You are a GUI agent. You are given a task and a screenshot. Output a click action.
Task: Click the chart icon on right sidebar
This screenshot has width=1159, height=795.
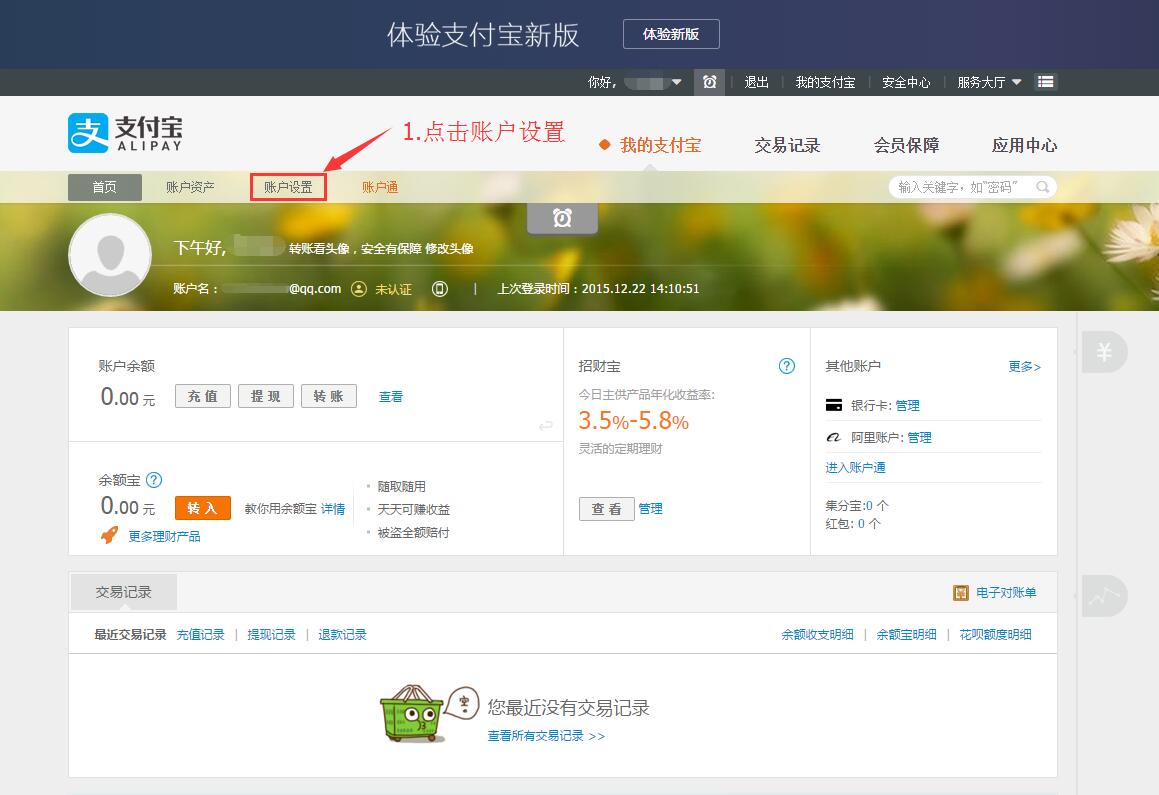pos(1104,596)
